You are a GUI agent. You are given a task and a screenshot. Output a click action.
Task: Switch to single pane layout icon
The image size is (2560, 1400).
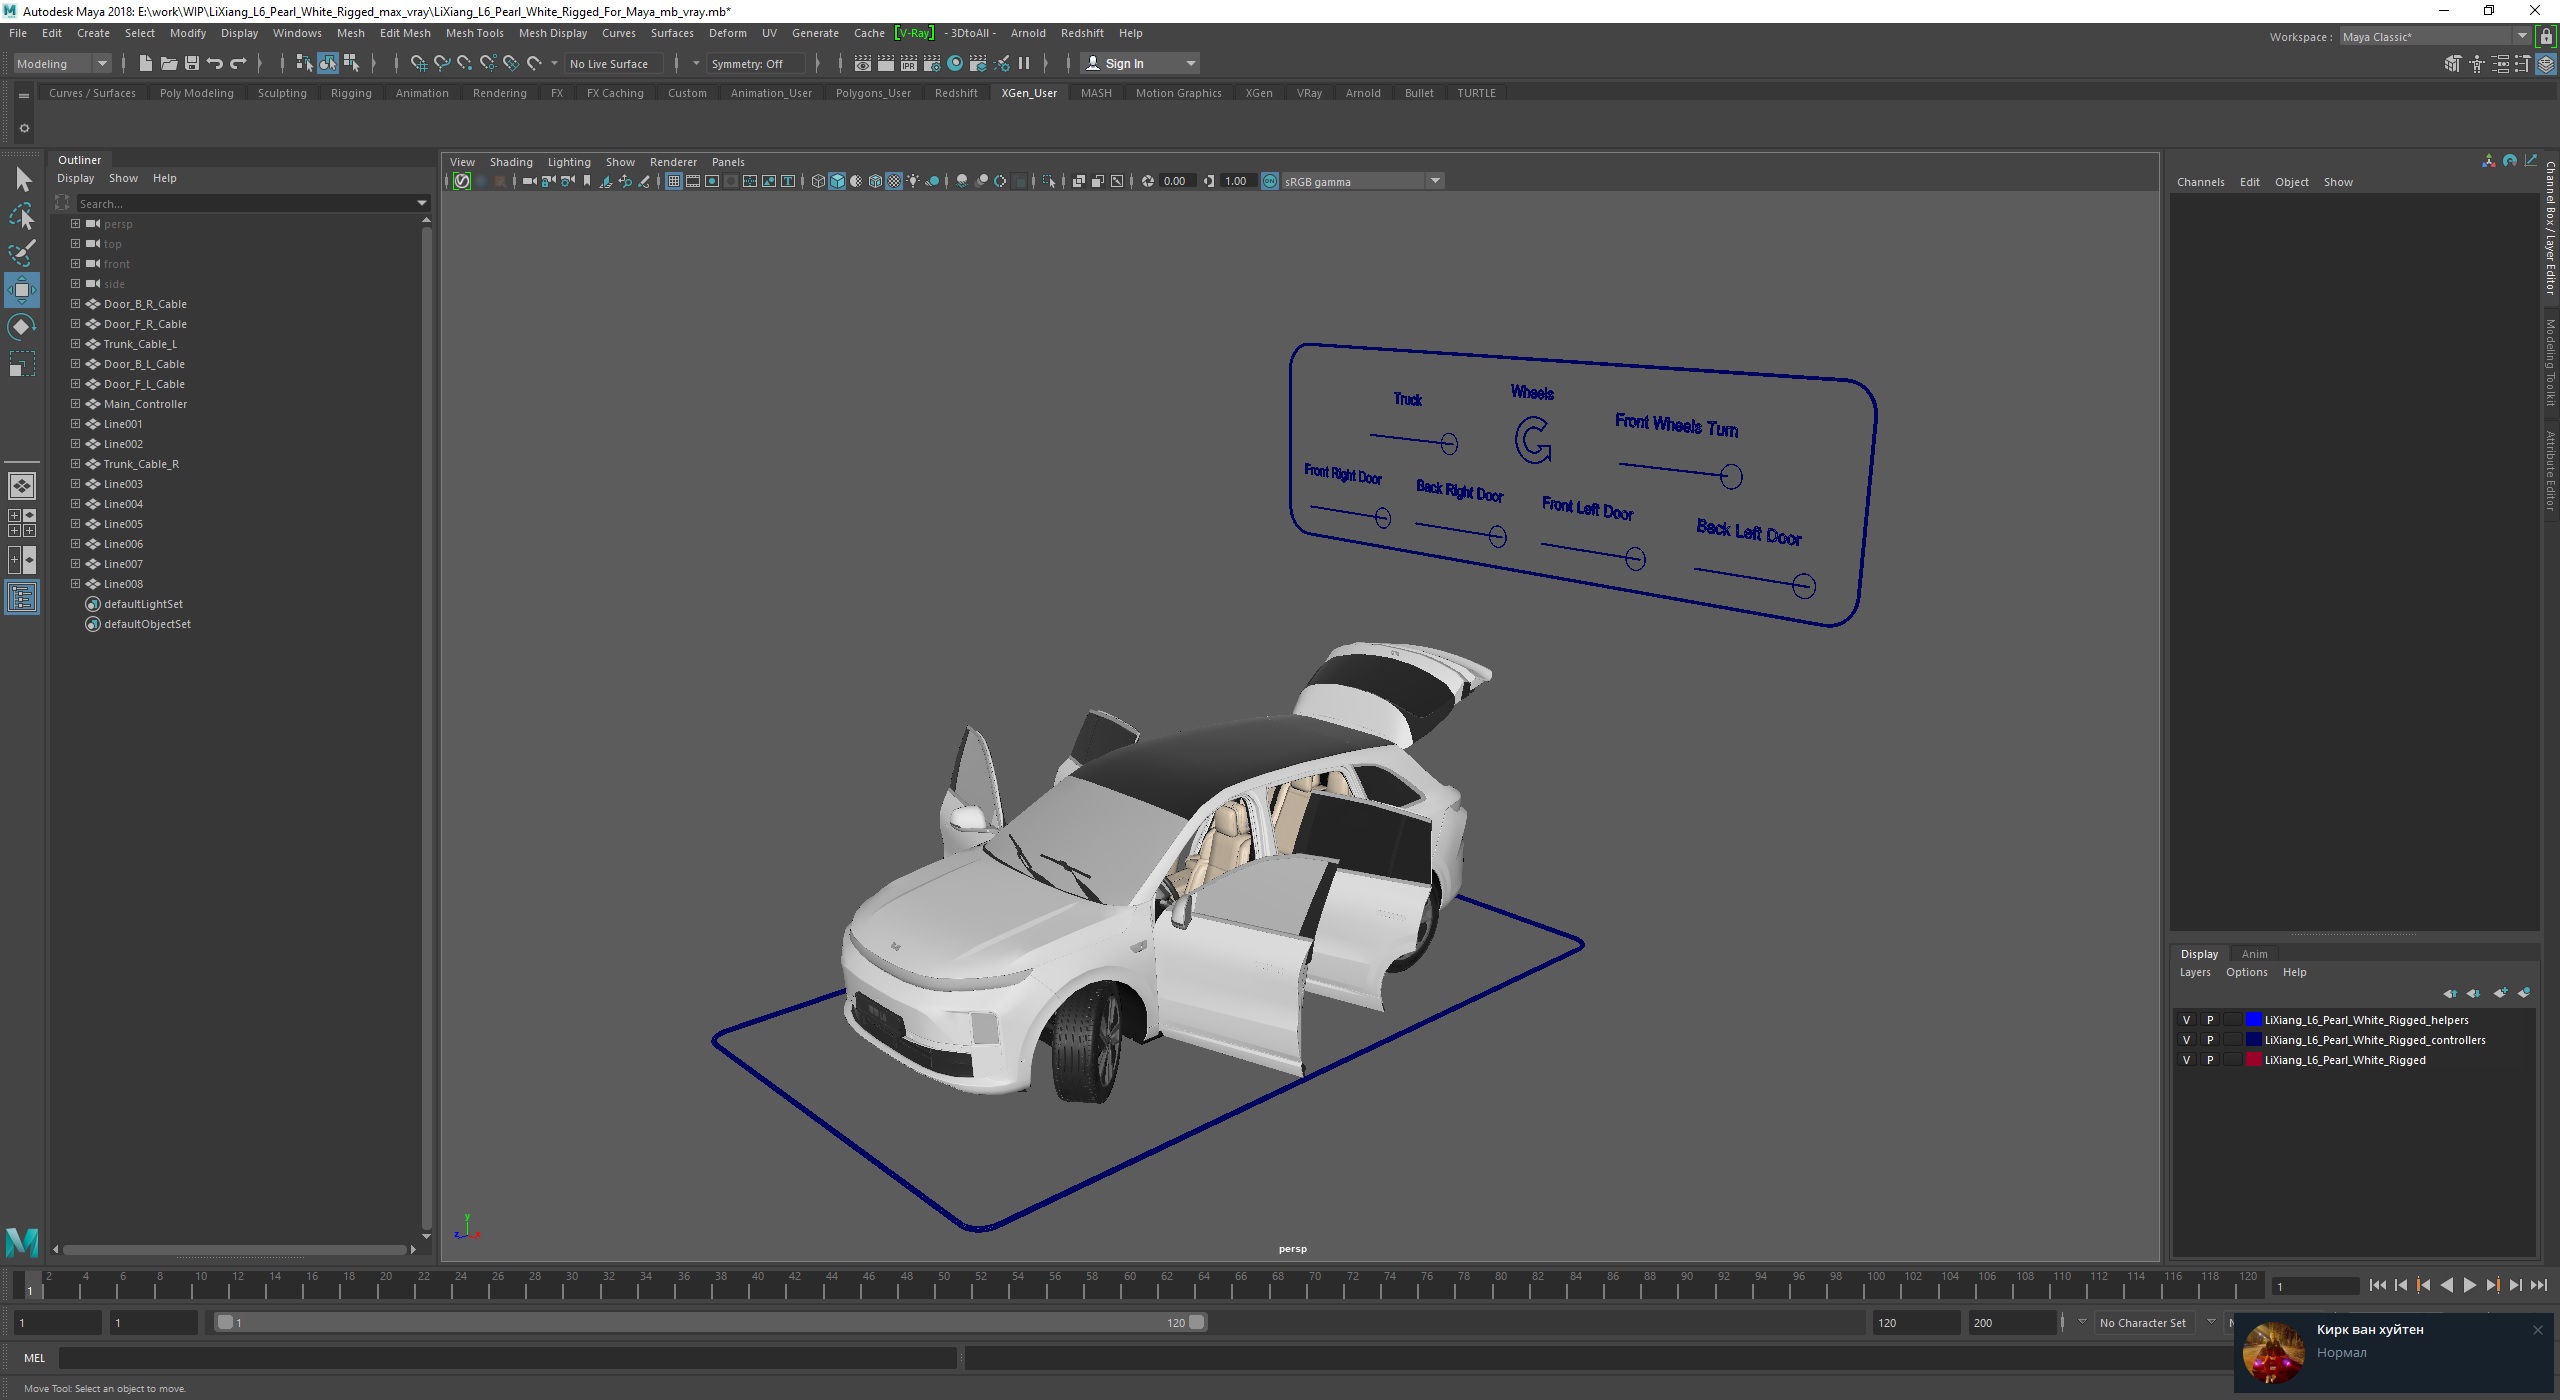pyautogui.click(x=22, y=486)
